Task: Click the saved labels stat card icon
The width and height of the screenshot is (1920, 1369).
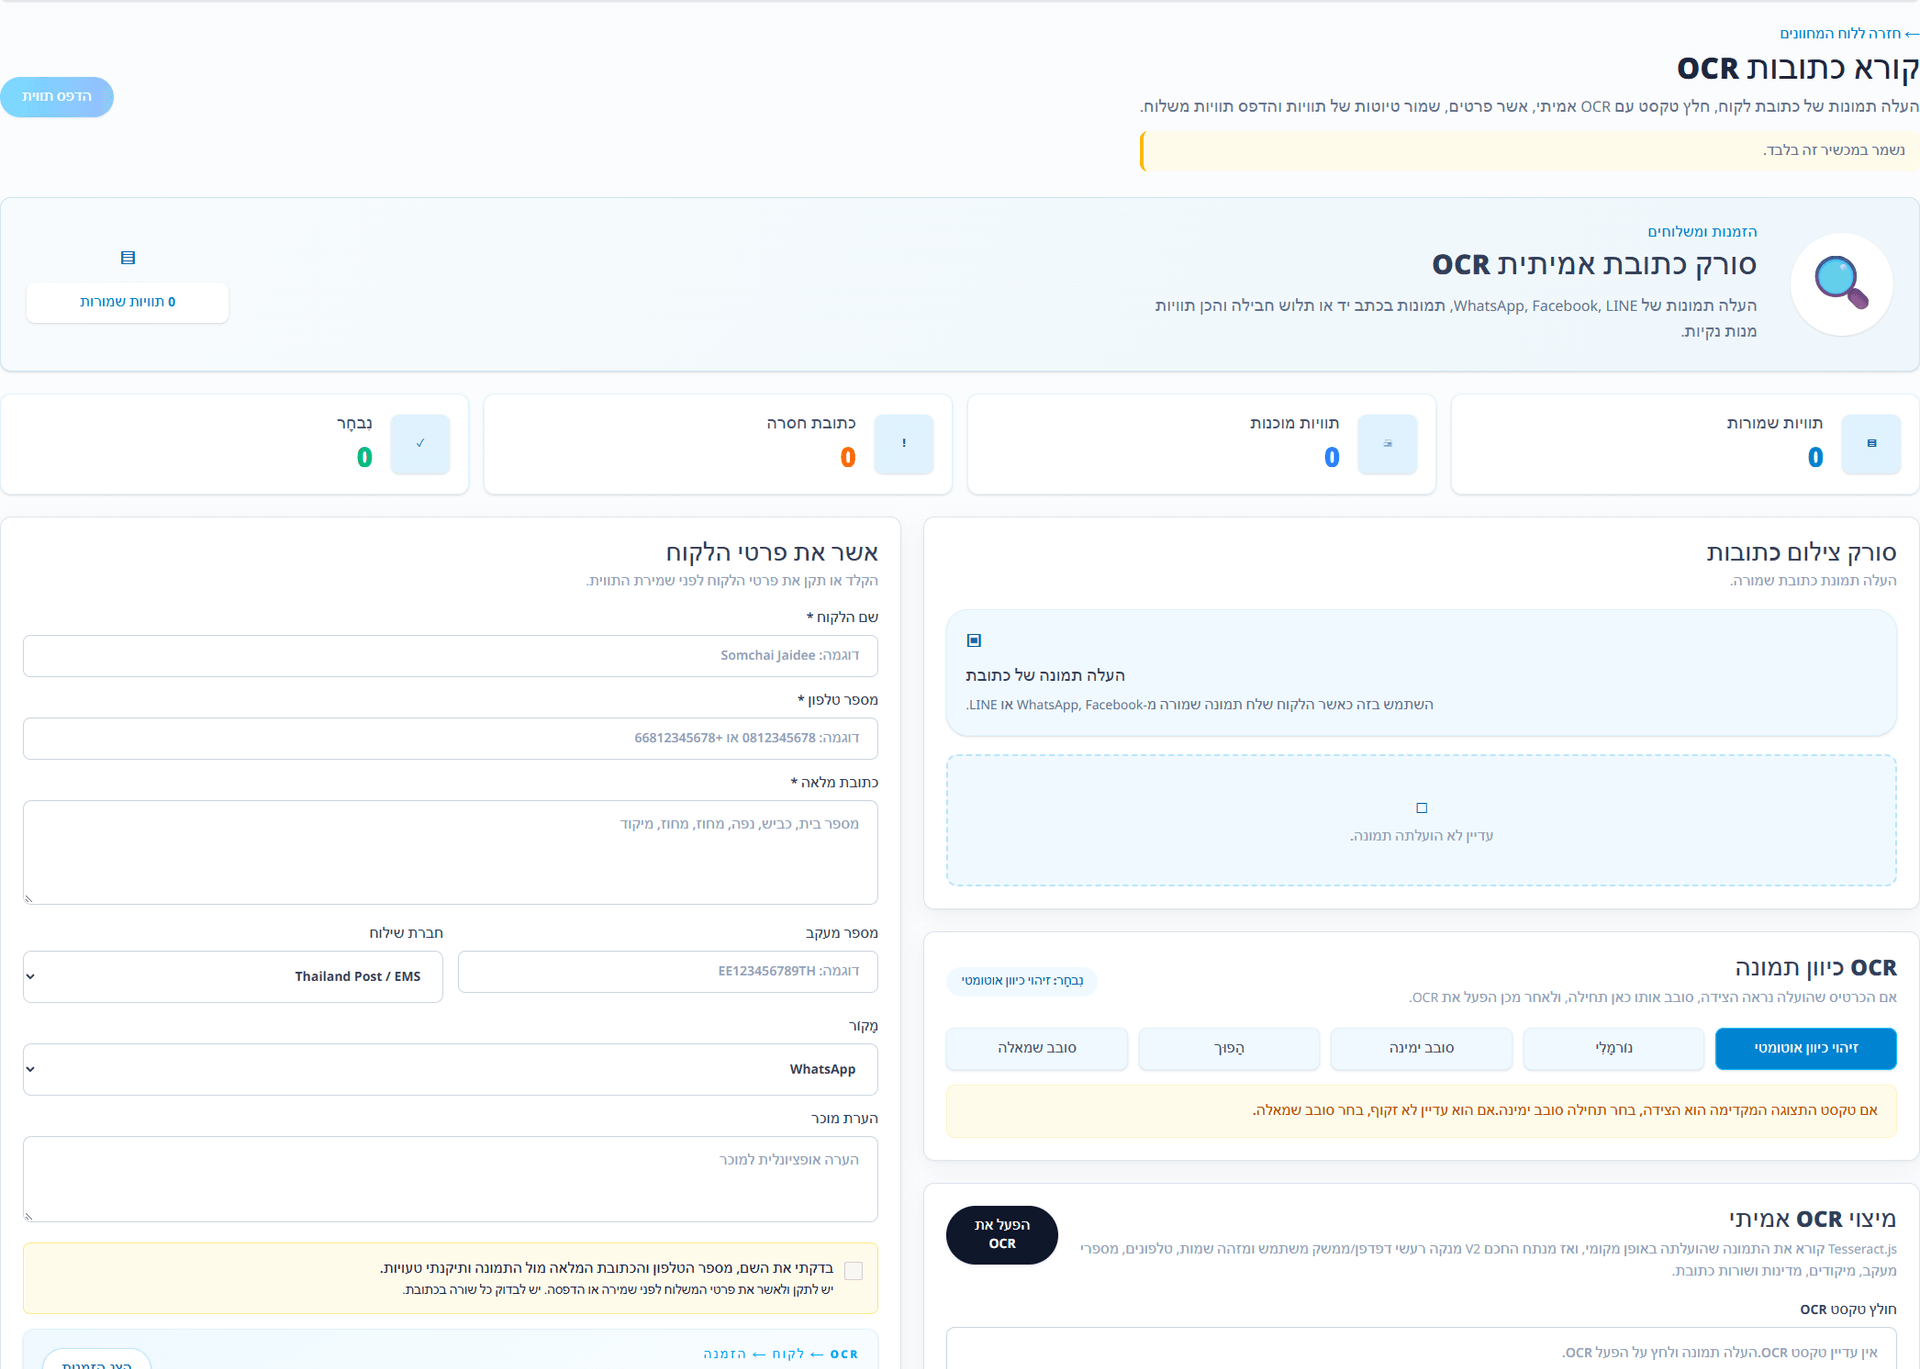Action: pos(1871,443)
